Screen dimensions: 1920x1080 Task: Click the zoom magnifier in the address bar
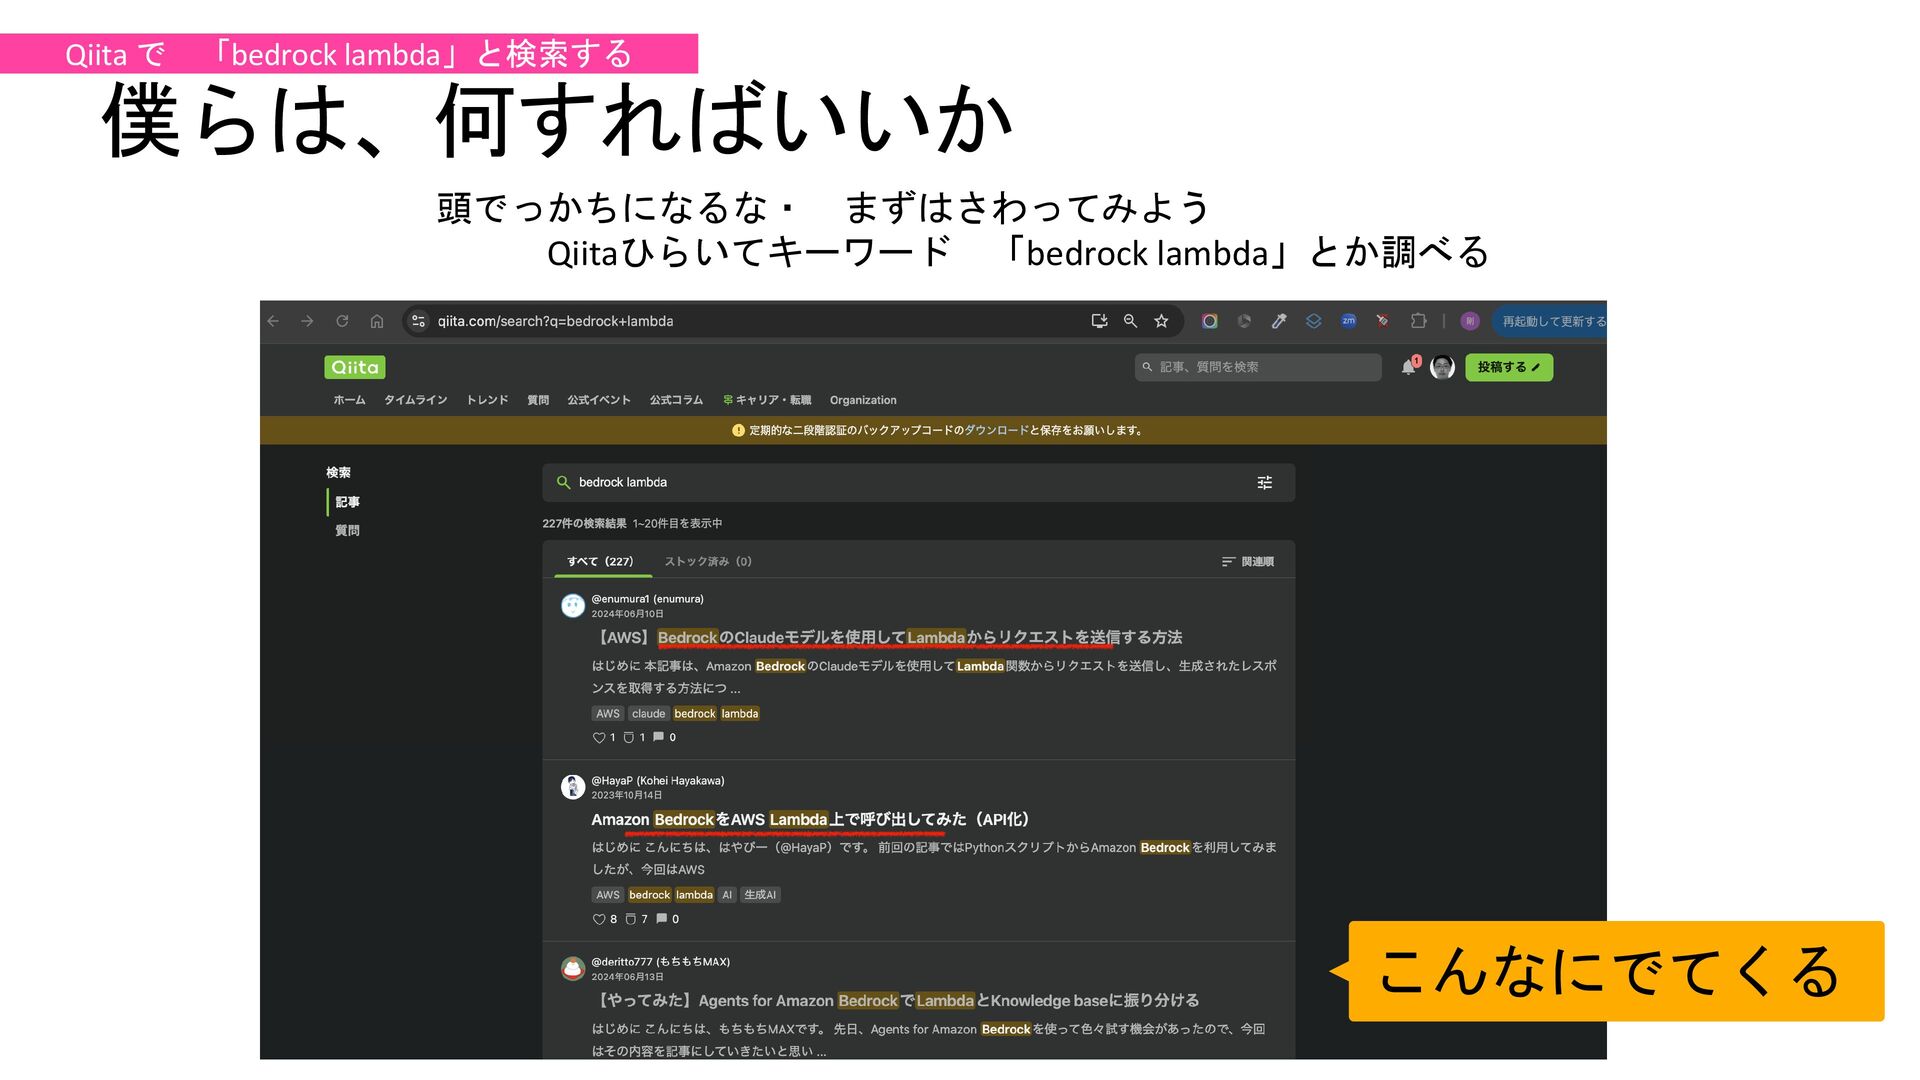(x=1130, y=321)
